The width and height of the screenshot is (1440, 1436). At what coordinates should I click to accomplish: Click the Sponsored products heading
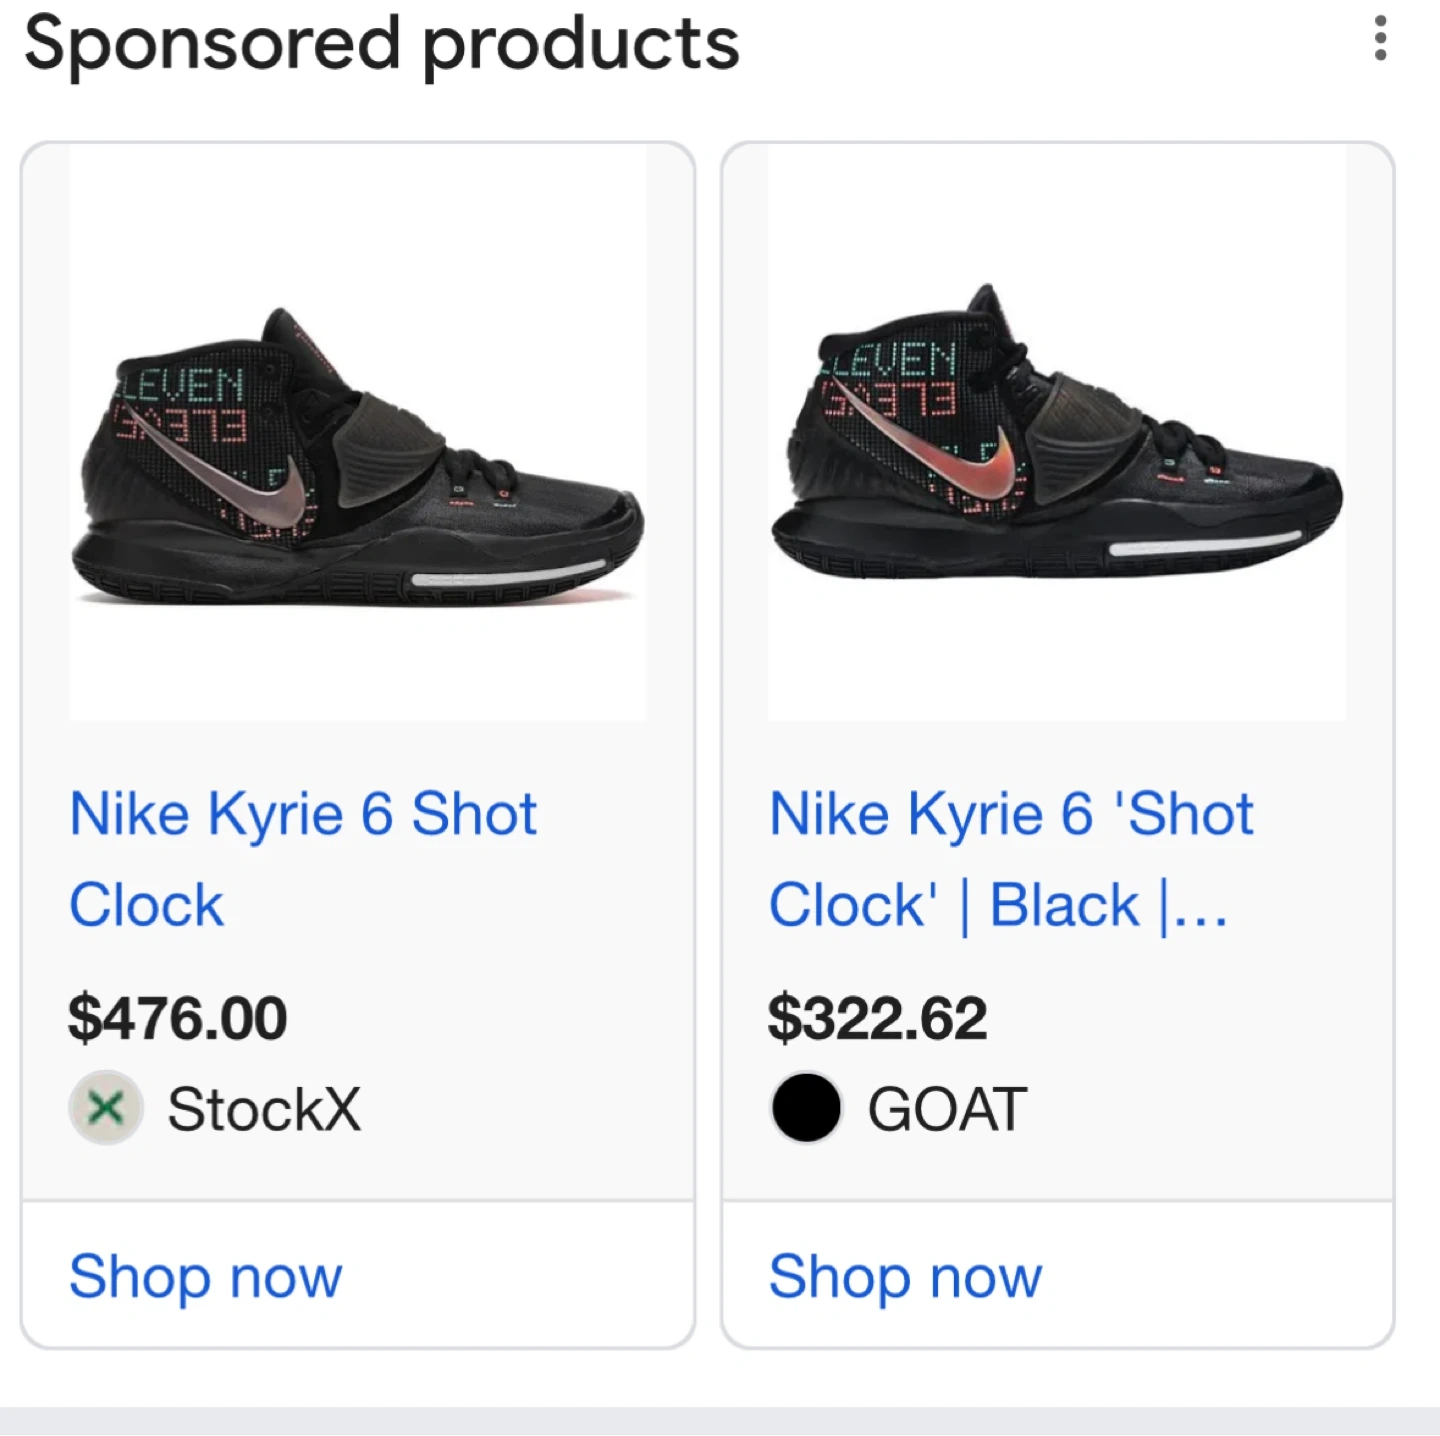(381, 44)
